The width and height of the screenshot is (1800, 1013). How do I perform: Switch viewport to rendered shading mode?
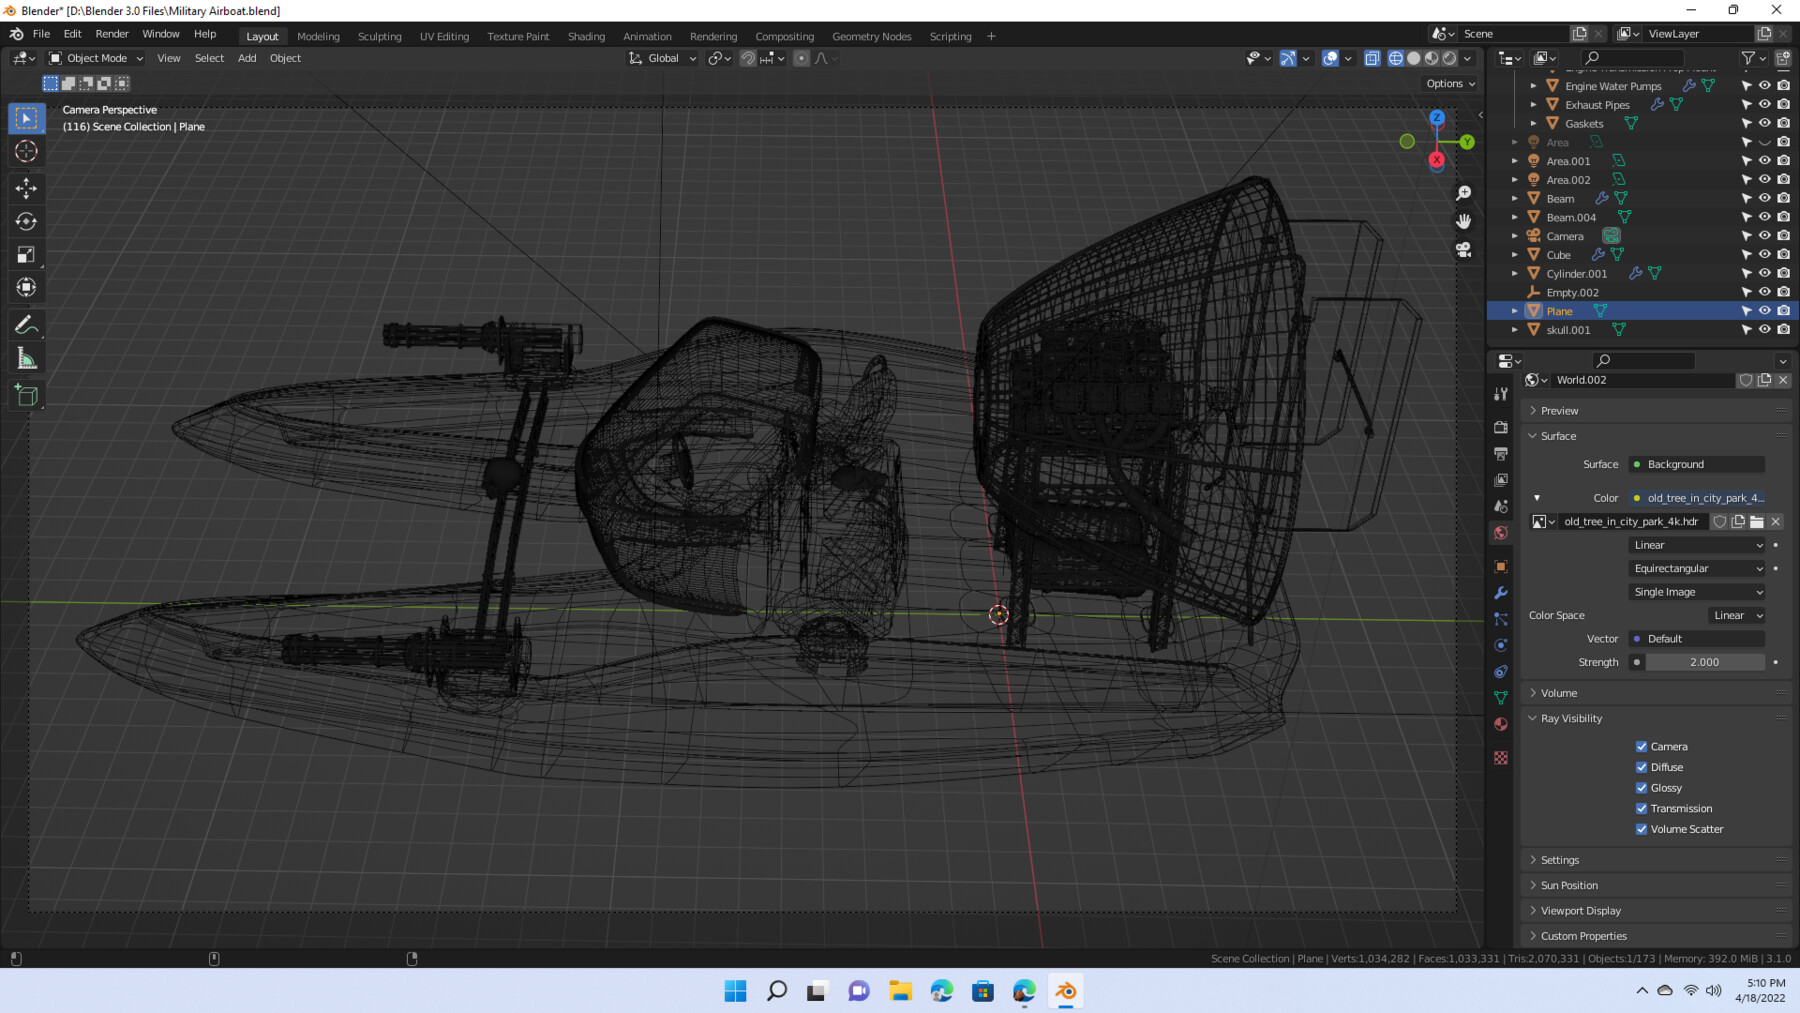click(x=1450, y=58)
